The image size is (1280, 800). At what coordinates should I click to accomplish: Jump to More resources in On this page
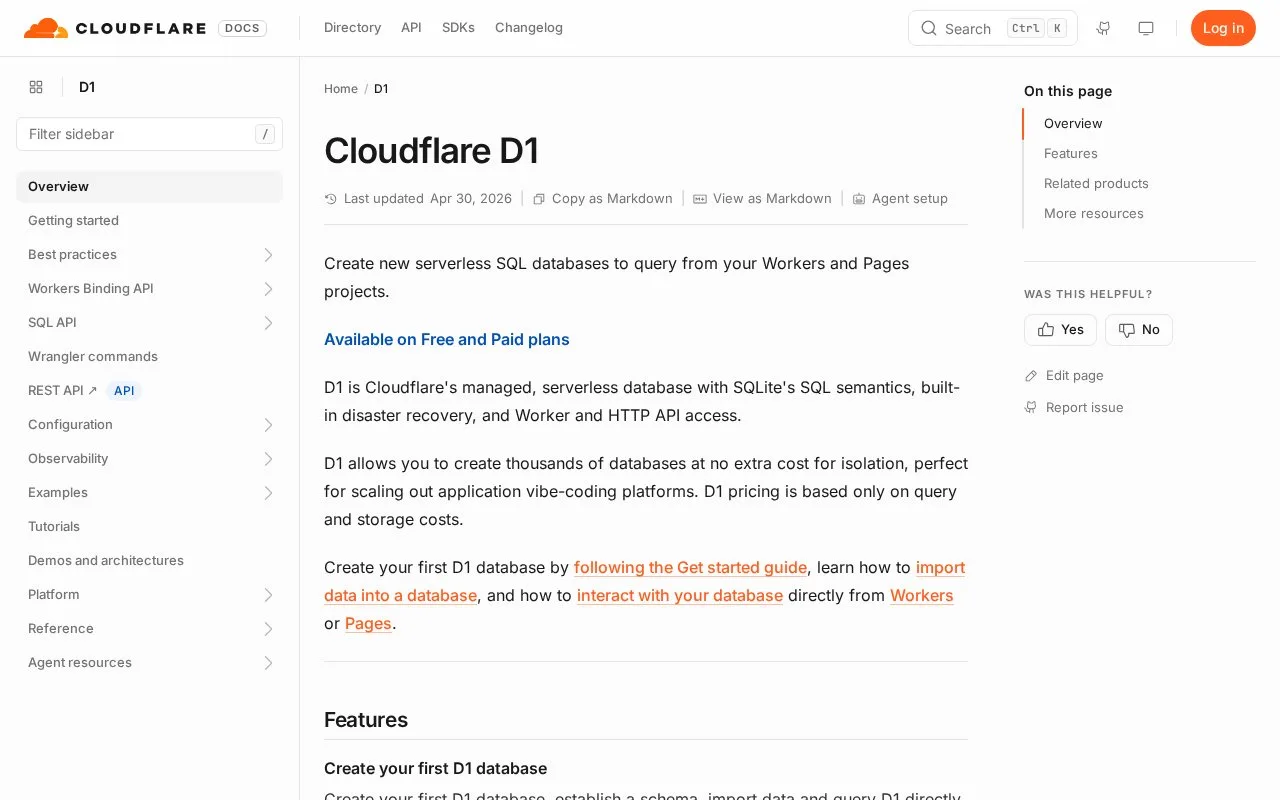point(1094,213)
